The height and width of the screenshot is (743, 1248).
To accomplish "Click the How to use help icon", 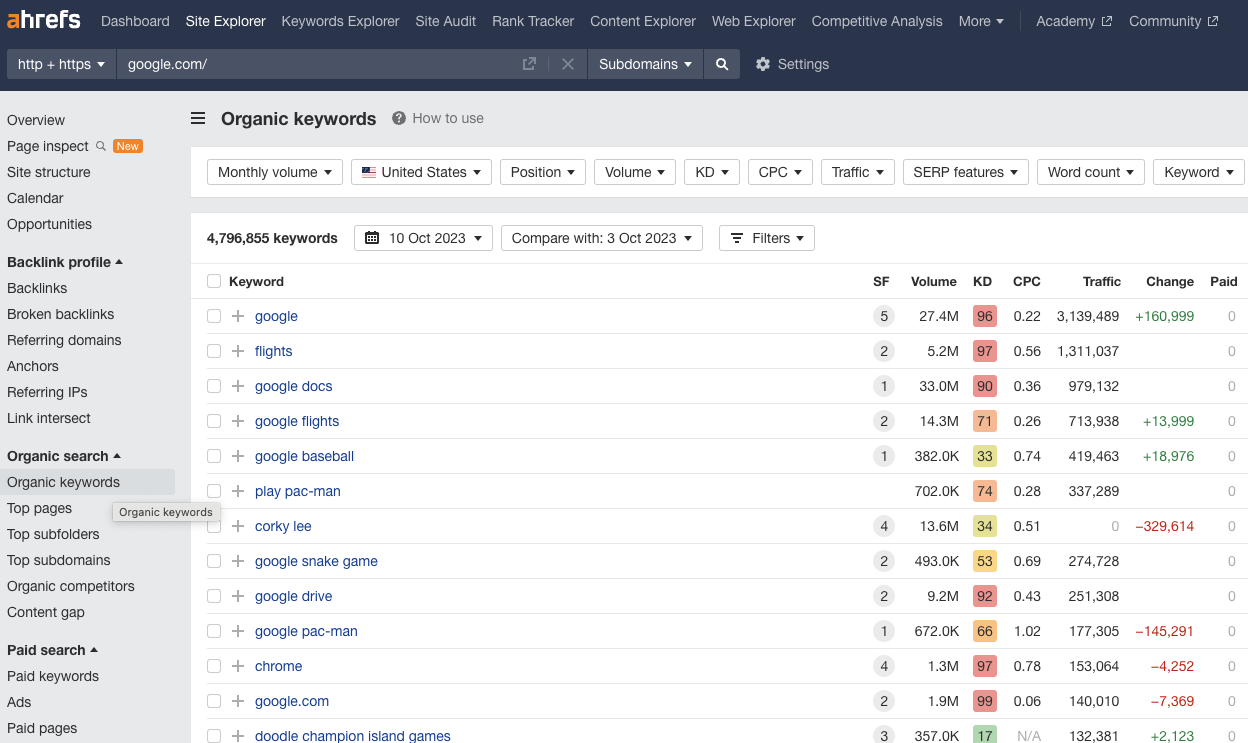I will 399,118.
